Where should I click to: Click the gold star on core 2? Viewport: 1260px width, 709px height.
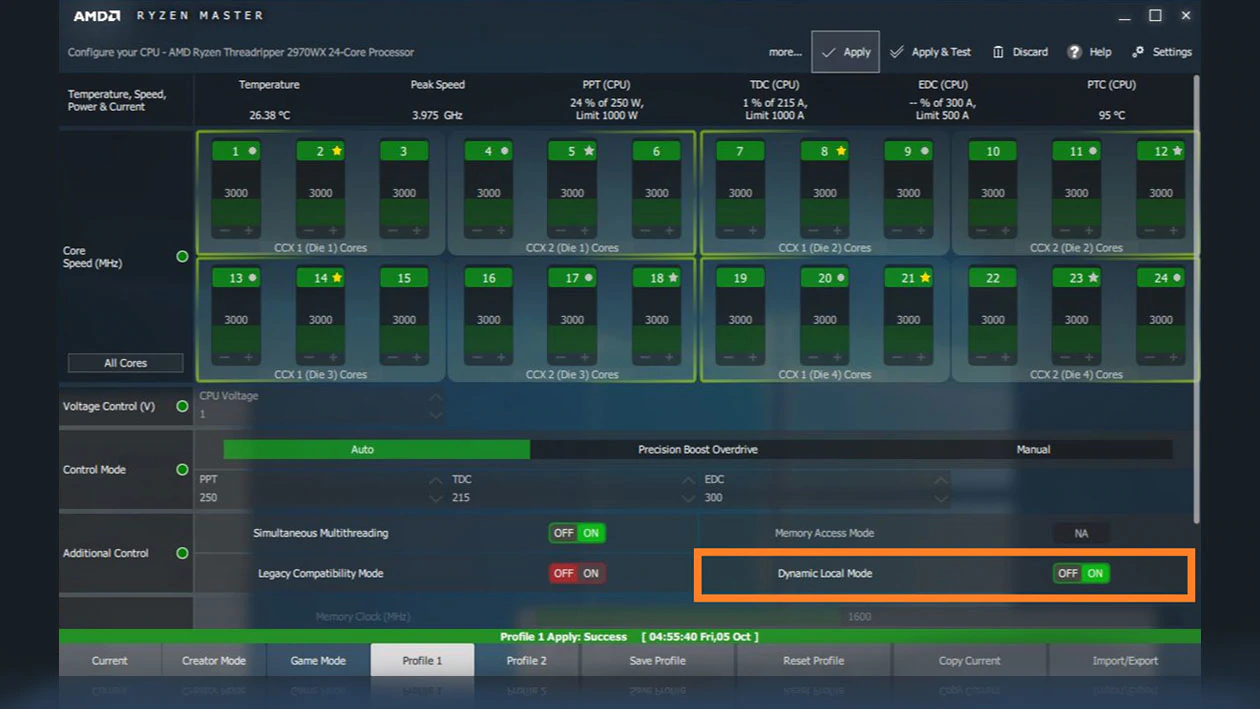point(337,152)
